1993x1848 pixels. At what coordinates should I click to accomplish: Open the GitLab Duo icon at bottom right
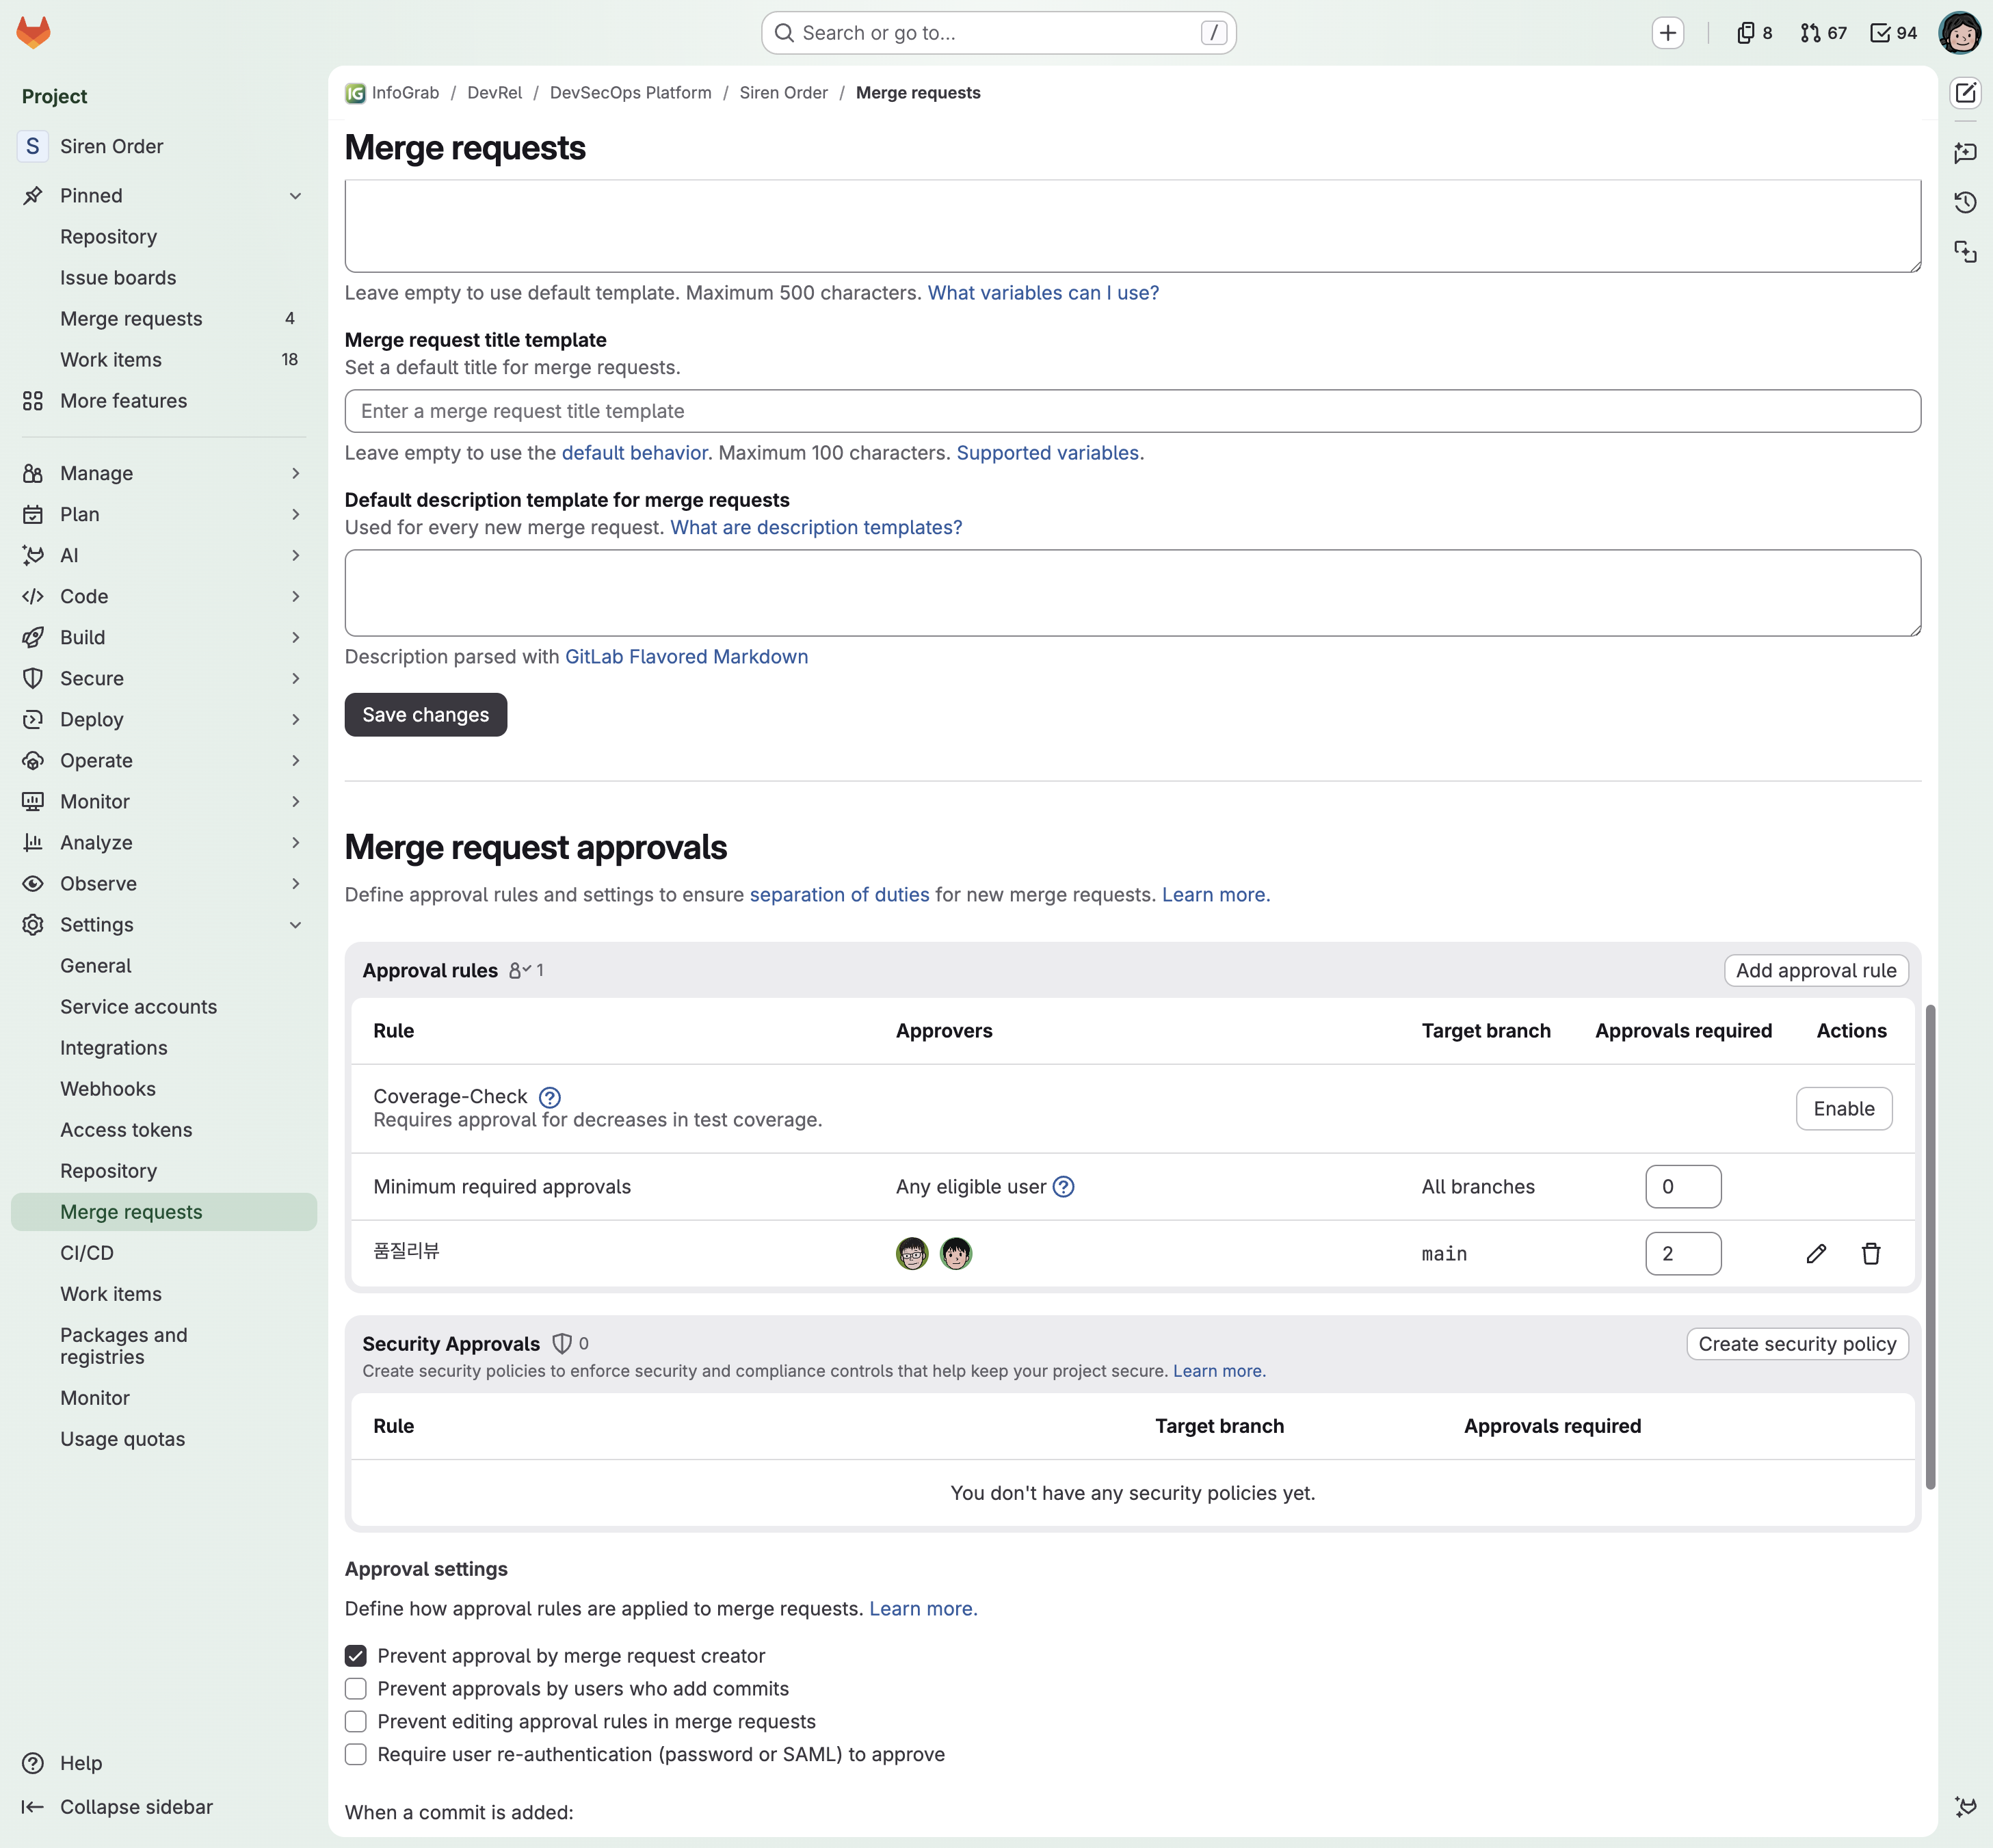pos(1965,1807)
